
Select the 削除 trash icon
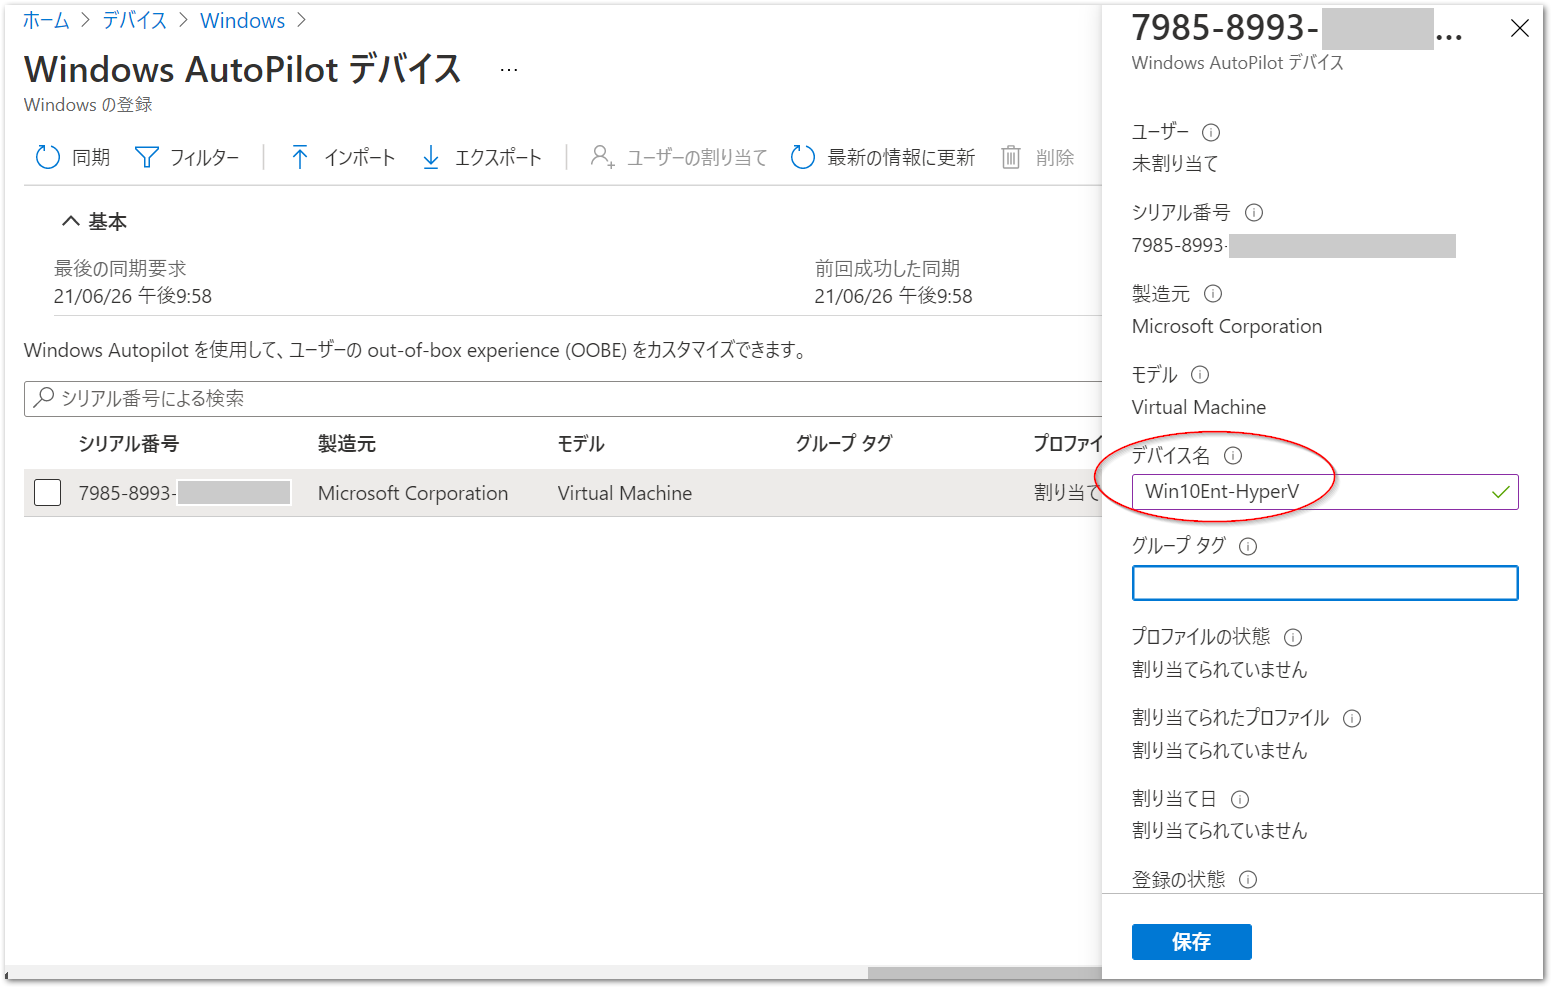[1010, 157]
